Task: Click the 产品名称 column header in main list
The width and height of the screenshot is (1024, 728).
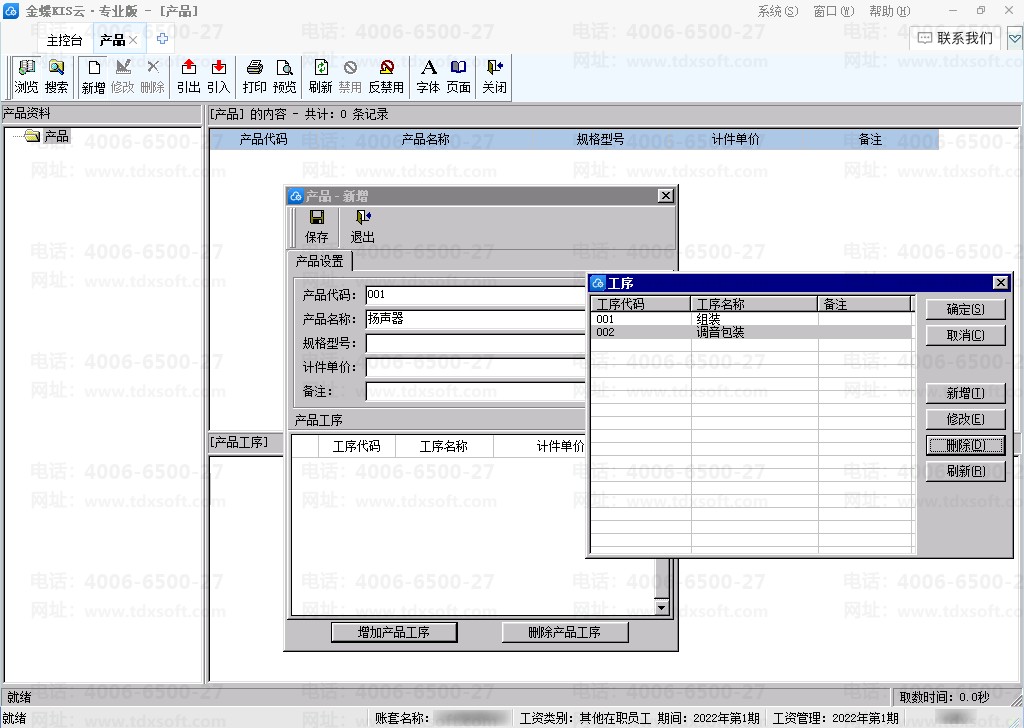Action: pos(425,139)
